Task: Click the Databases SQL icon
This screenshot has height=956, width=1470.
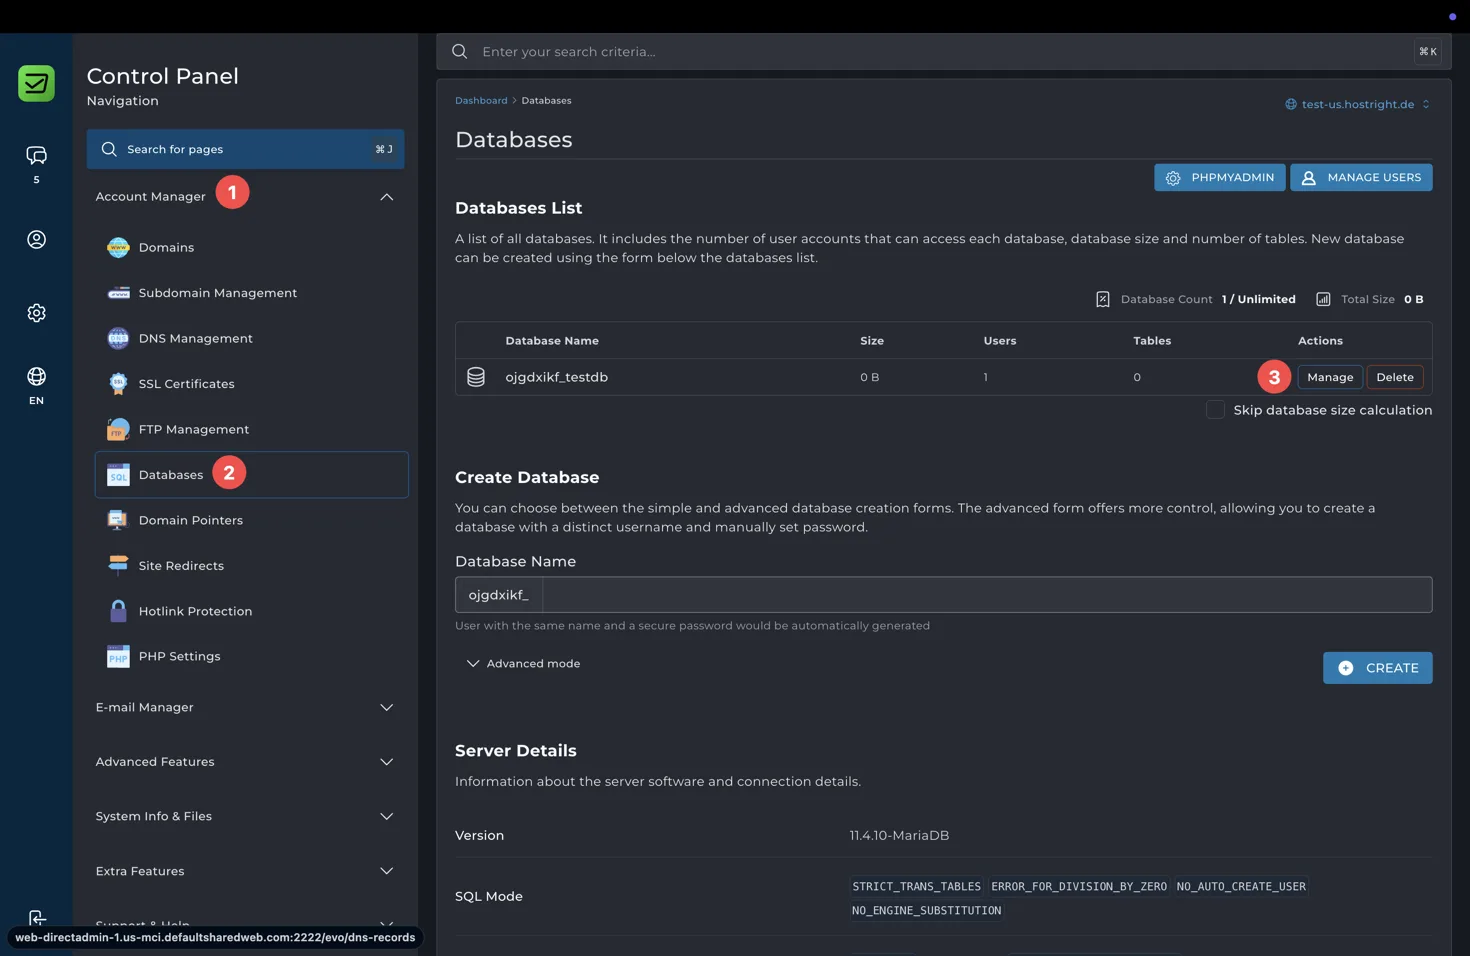Action: 118,475
